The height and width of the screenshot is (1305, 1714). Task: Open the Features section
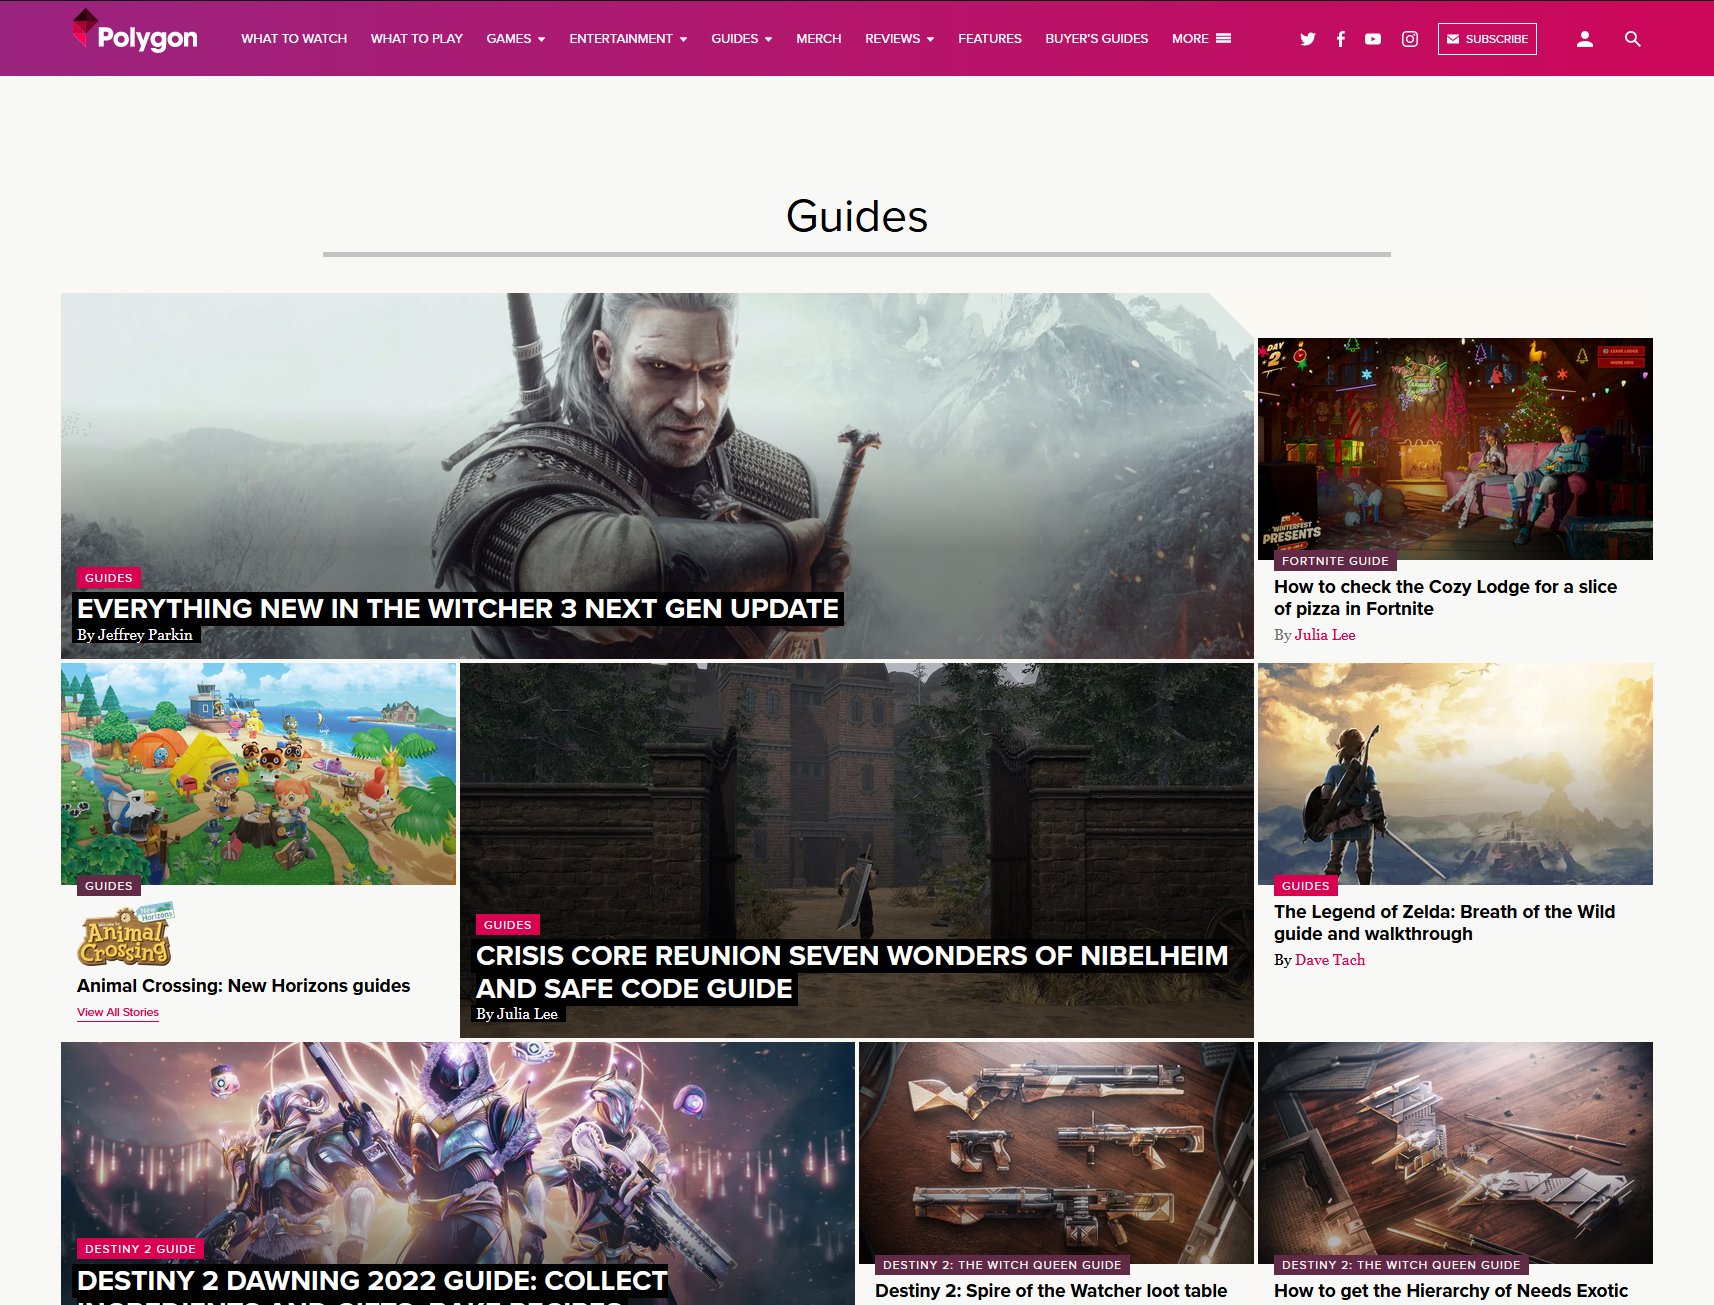click(990, 39)
